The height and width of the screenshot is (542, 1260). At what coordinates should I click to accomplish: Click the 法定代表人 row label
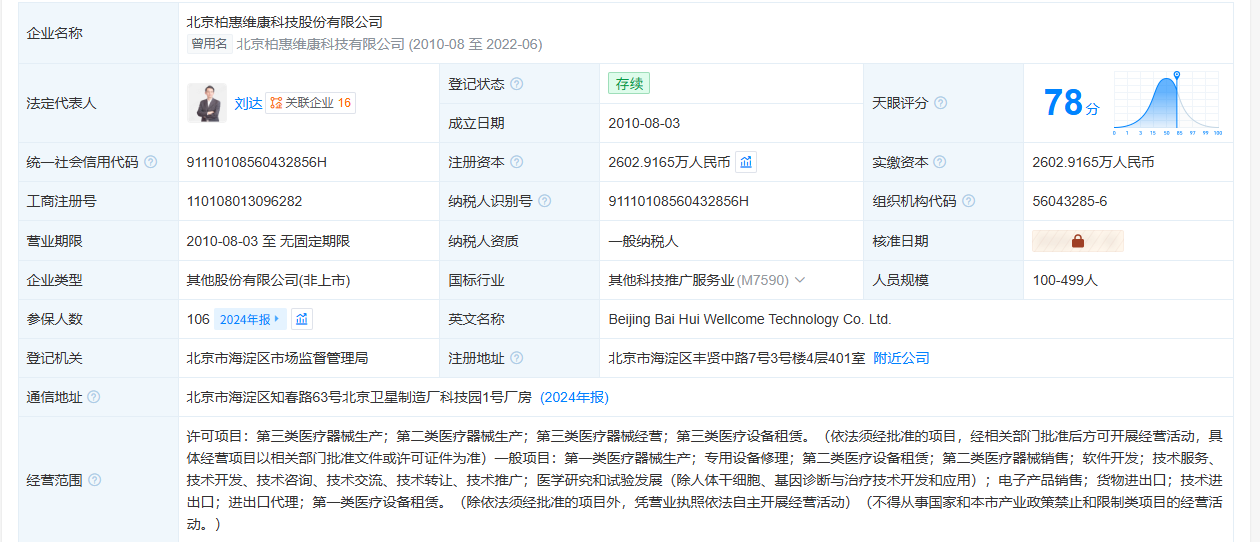(x=61, y=103)
